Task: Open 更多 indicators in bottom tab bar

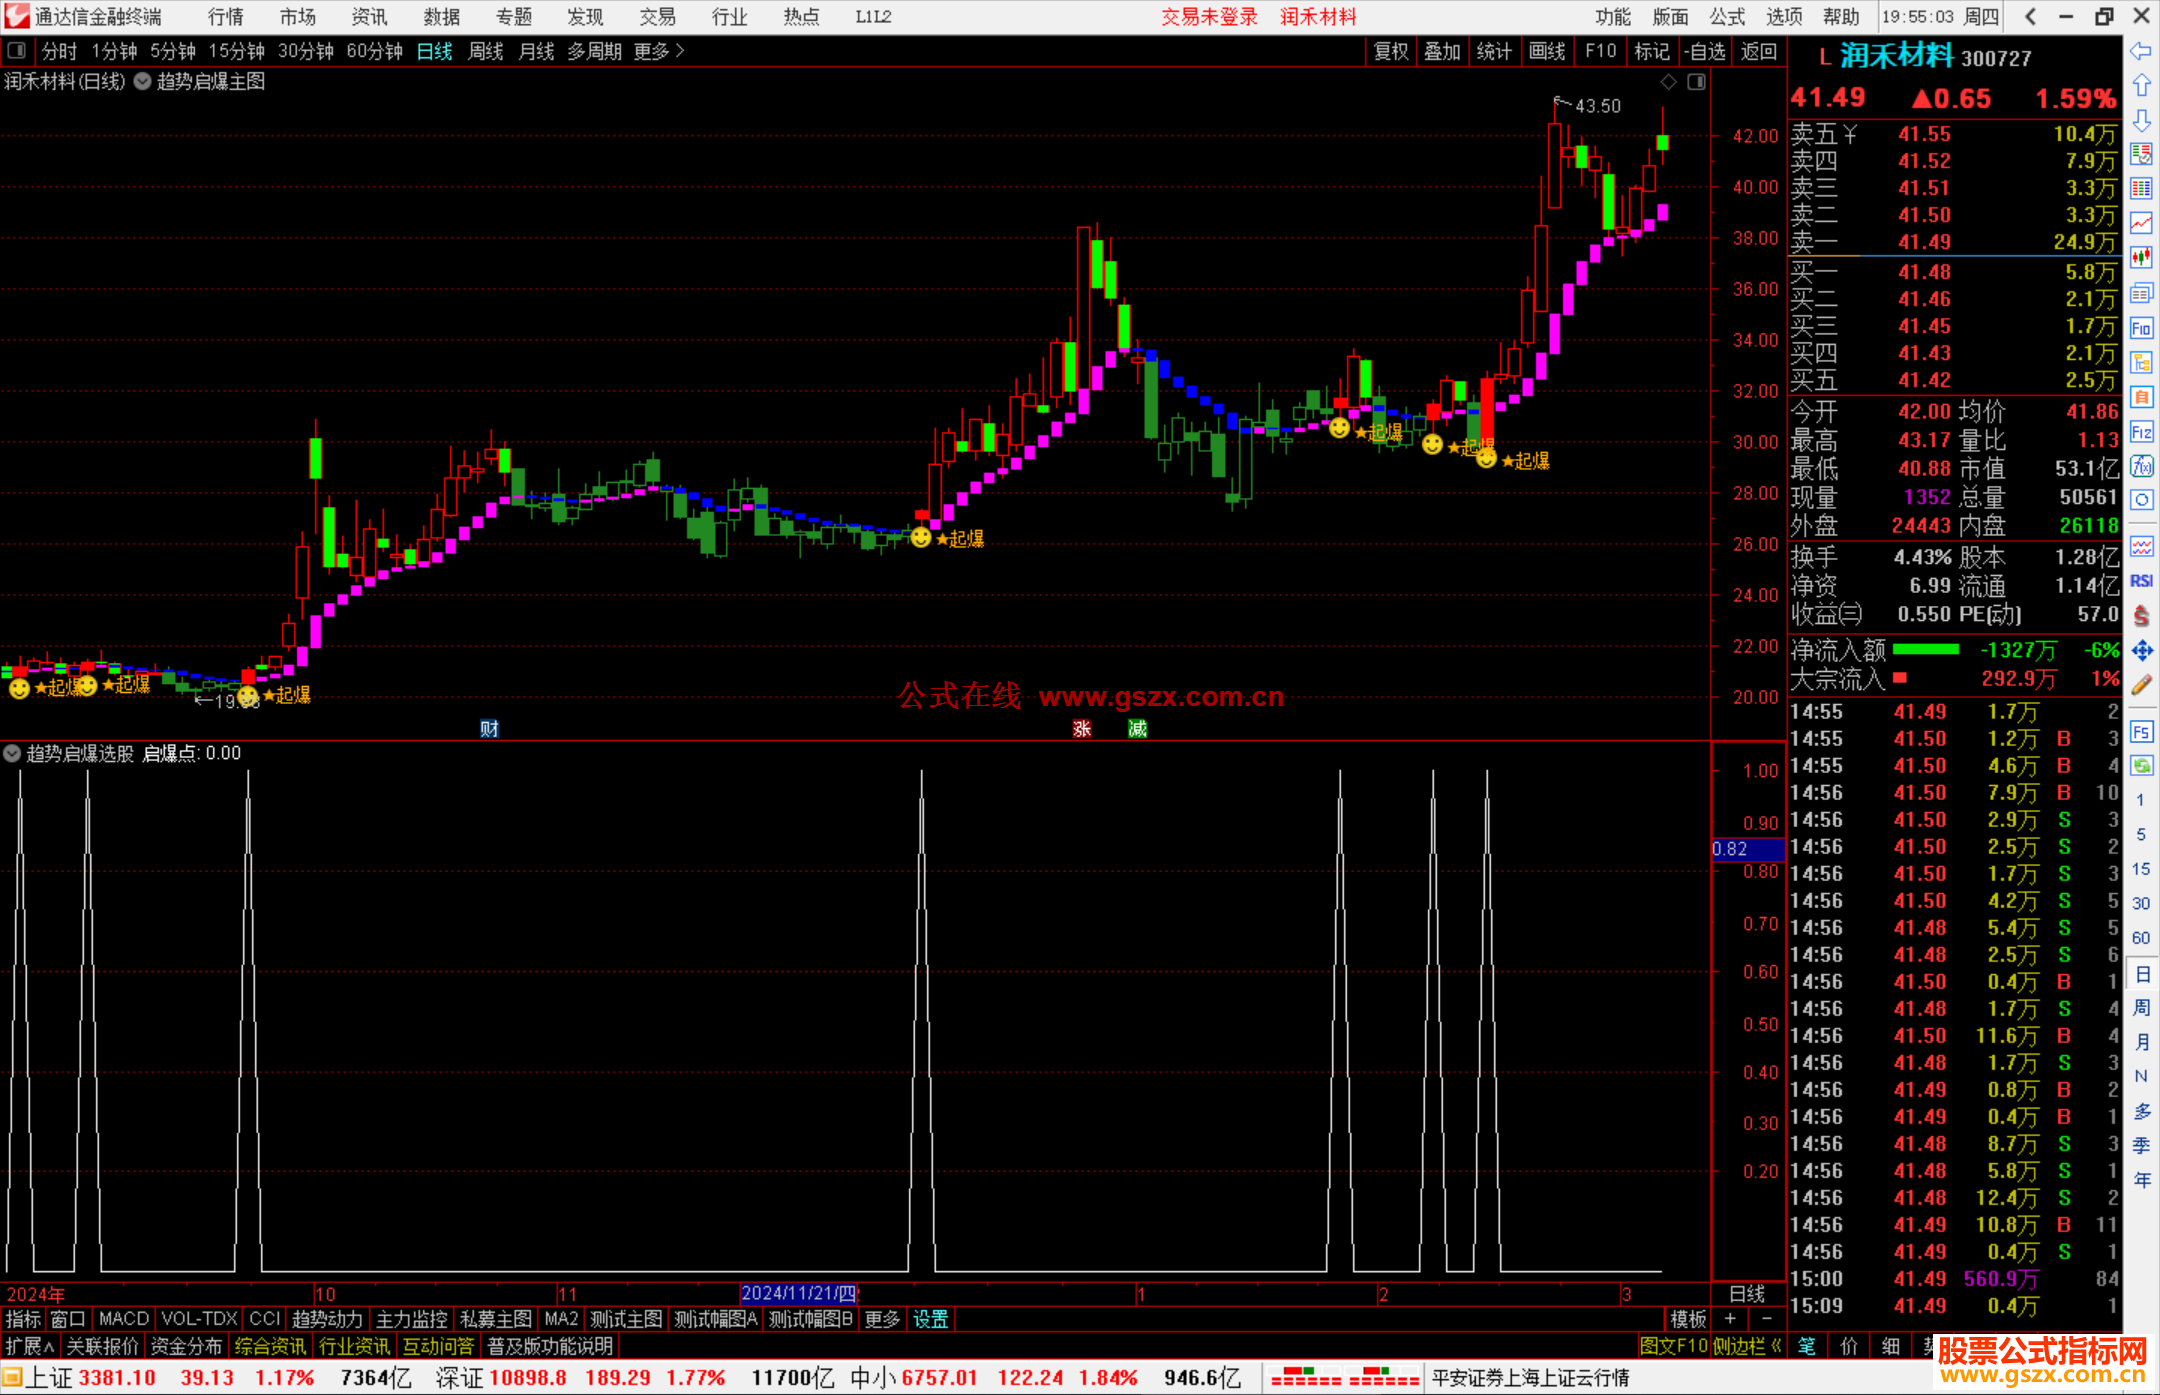Action: click(882, 1320)
